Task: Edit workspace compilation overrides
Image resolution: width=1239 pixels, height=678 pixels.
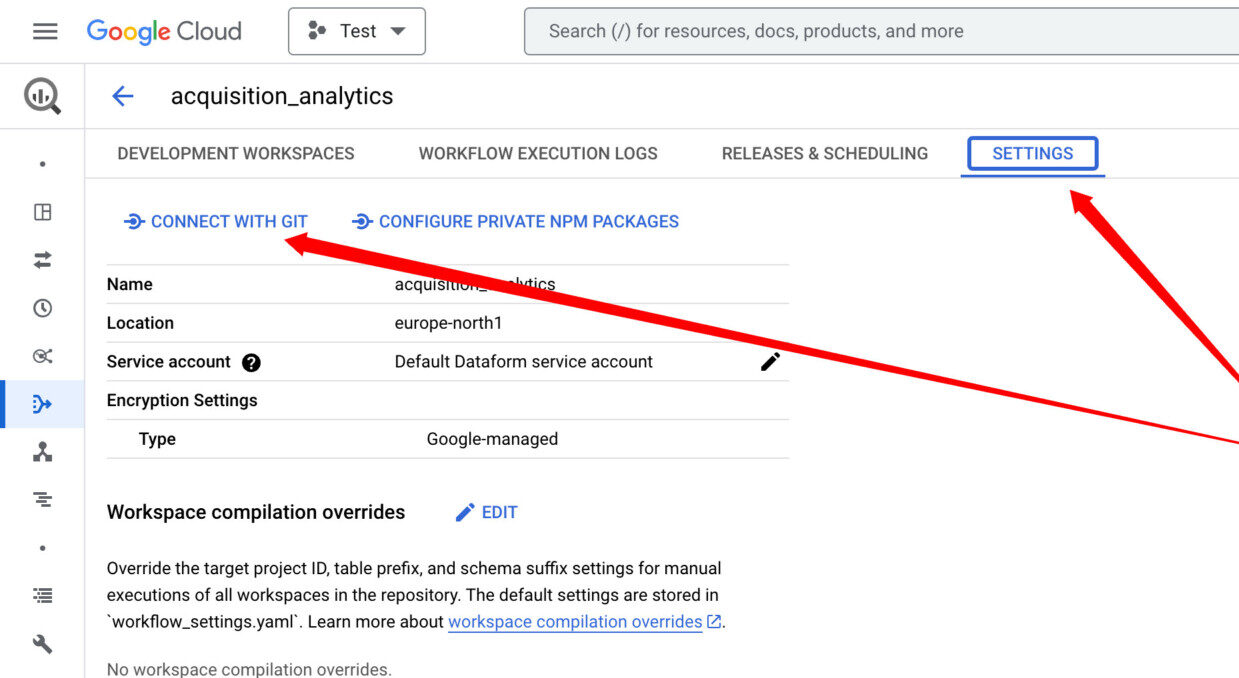Action: pyautogui.click(x=487, y=512)
